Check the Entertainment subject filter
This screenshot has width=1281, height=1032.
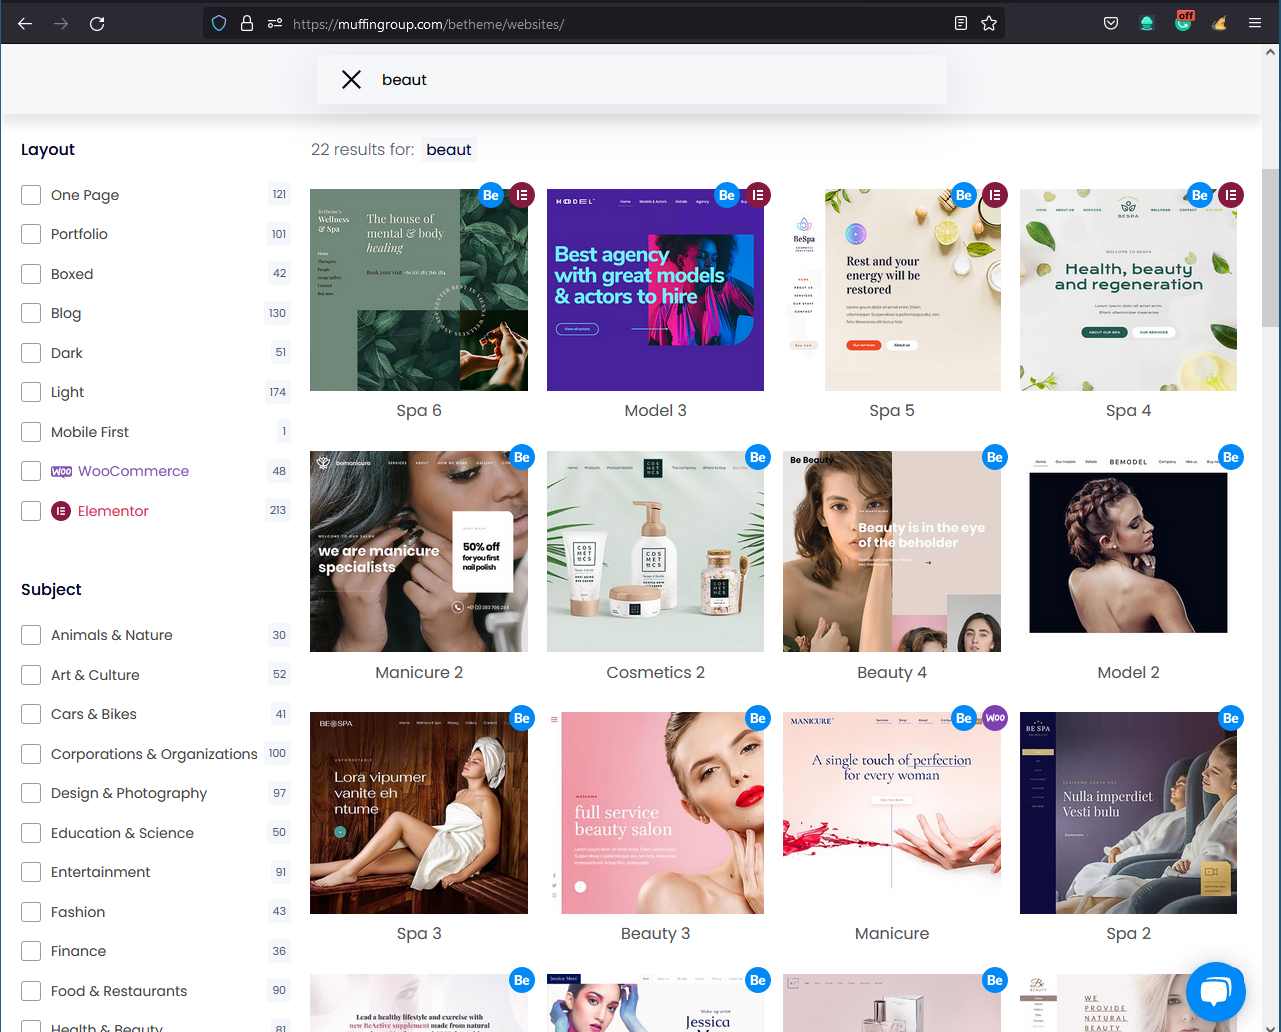tap(31, 872)
